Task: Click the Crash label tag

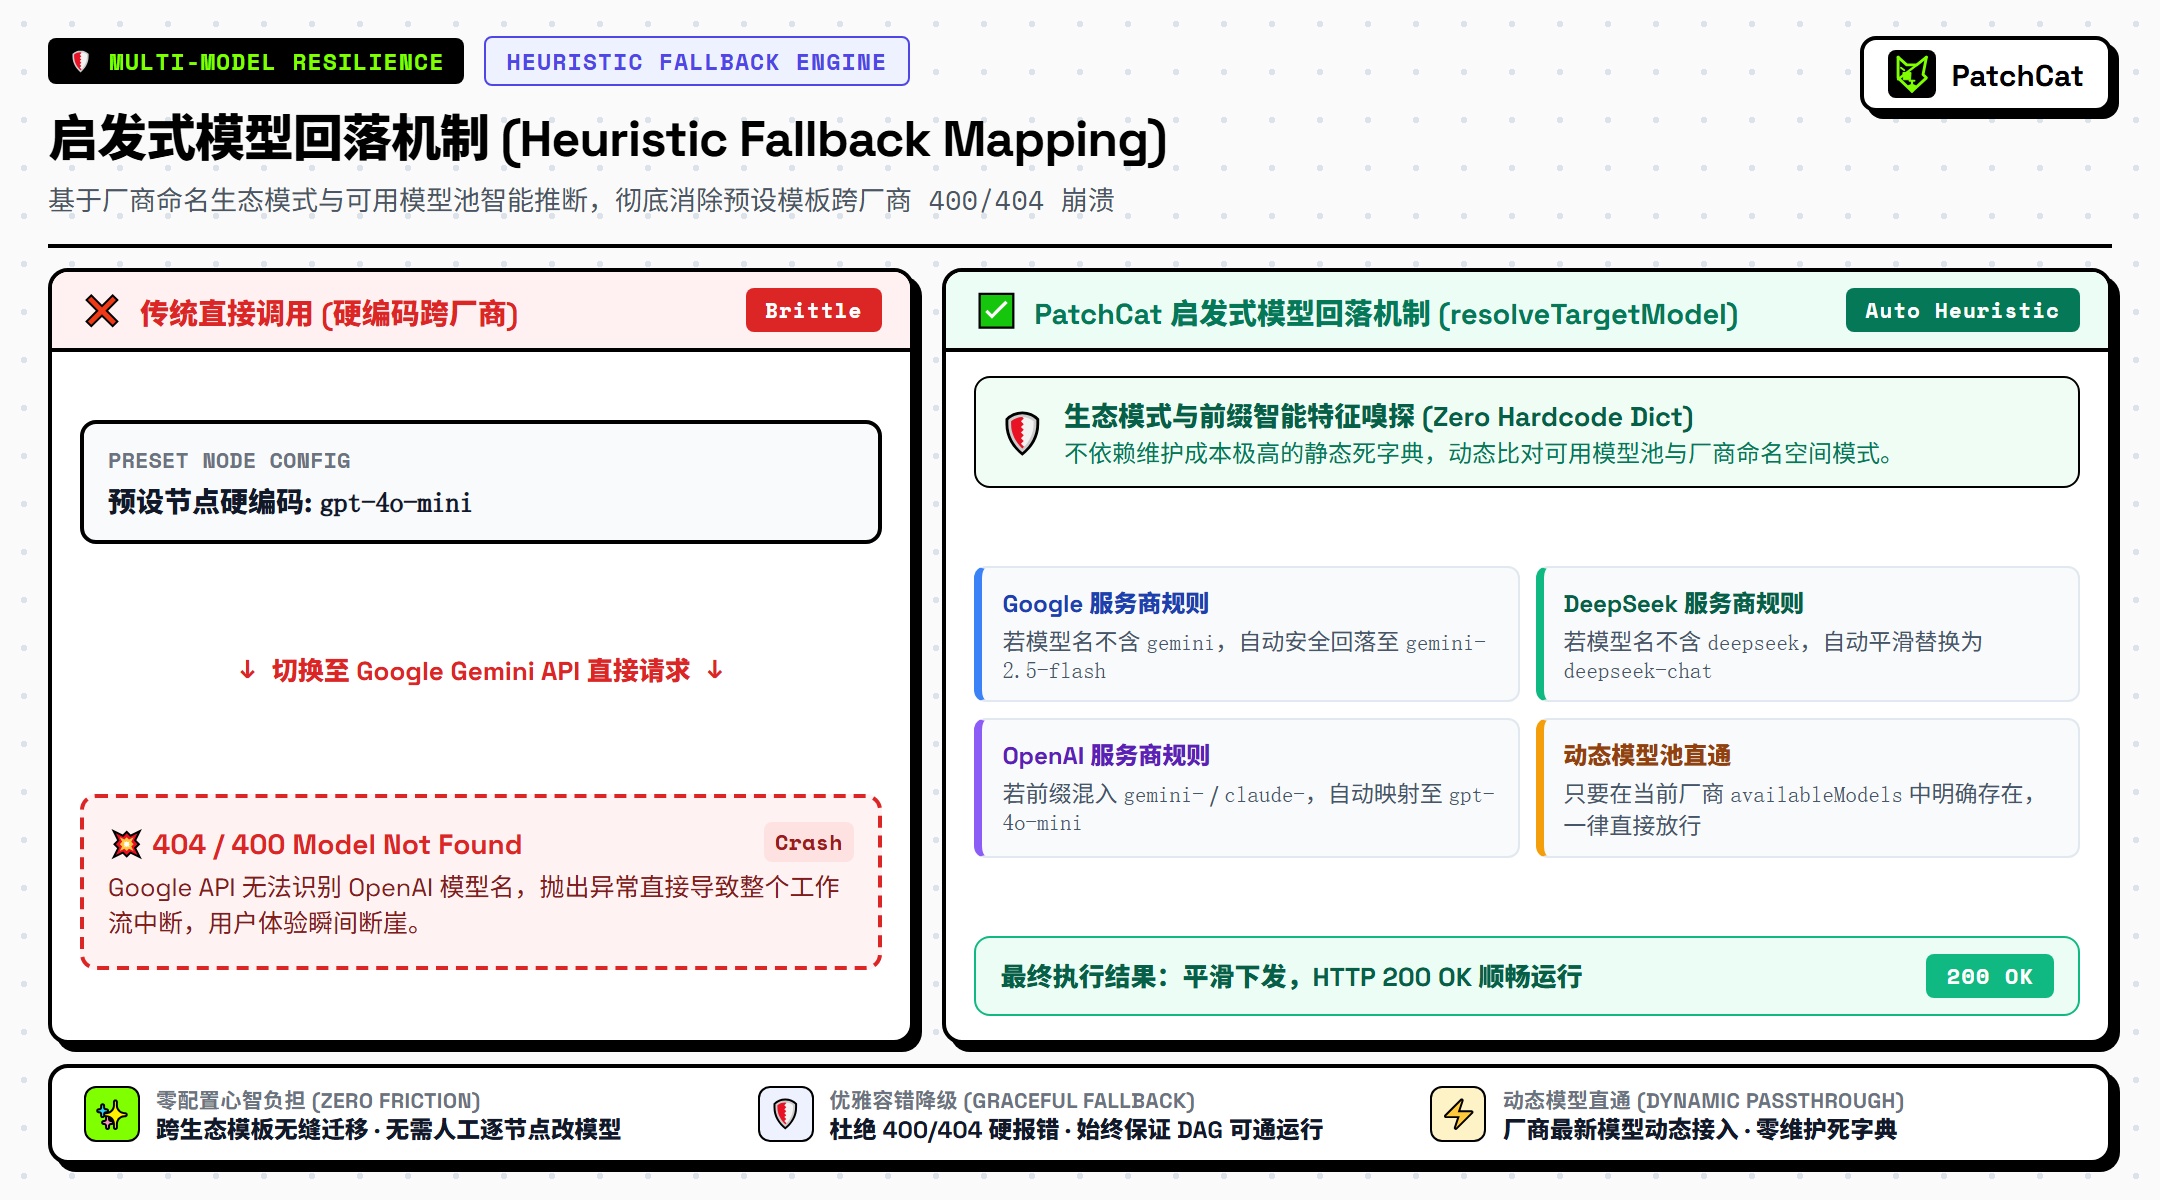Action: pos(808,843)
